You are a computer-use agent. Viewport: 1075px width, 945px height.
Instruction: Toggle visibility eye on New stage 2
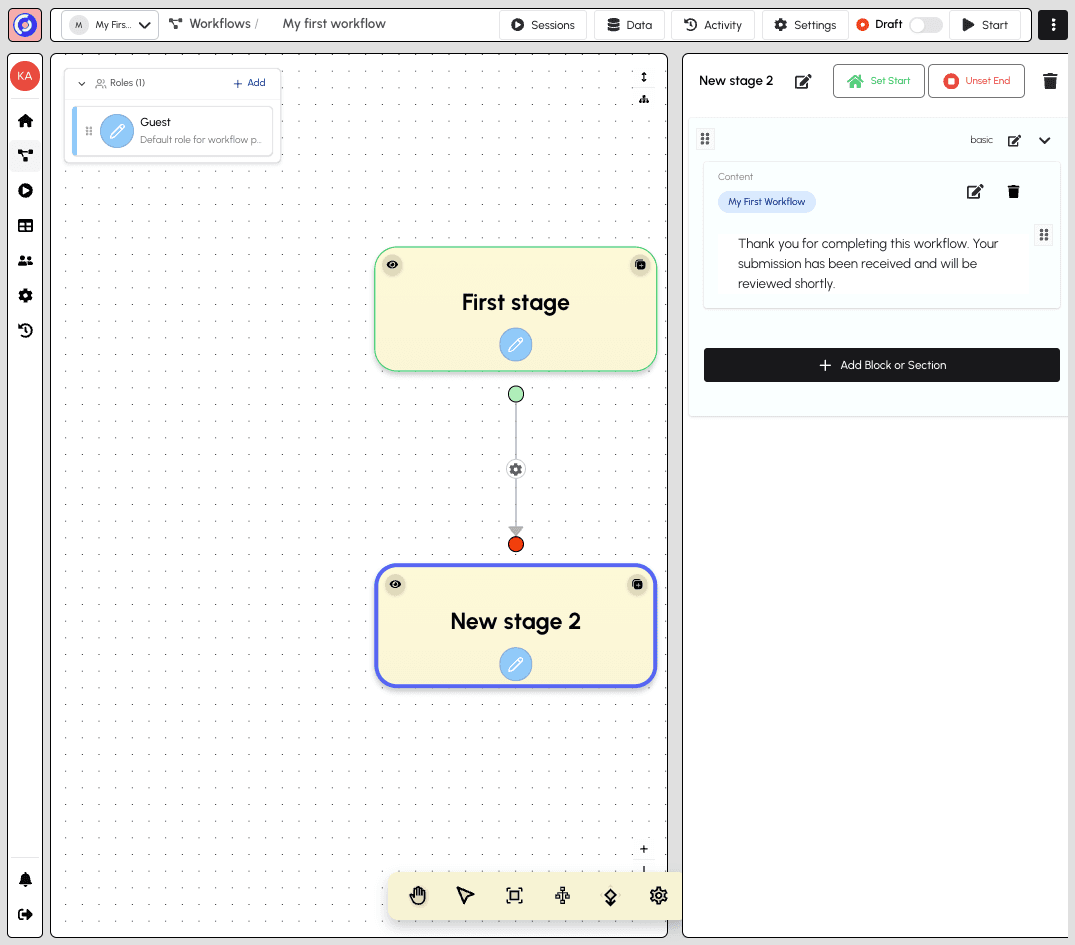[x=395, y=584]
